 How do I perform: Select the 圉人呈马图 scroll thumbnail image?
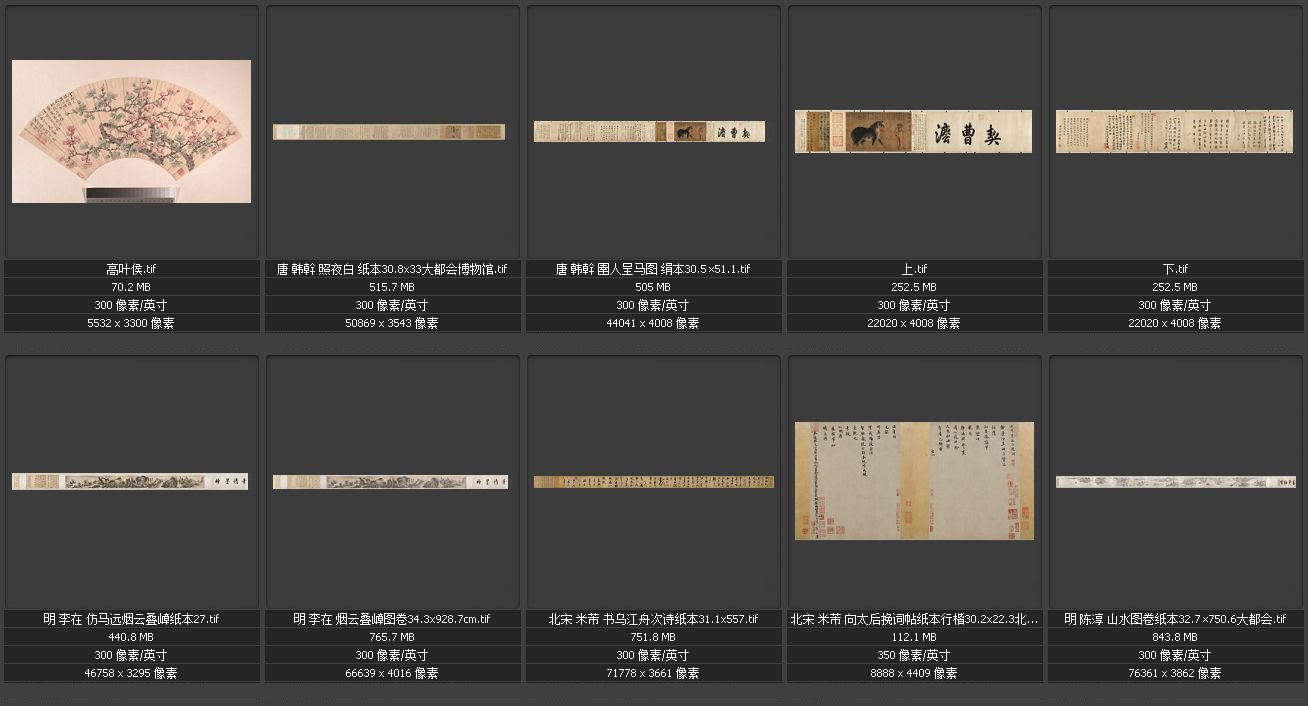click(649, 132)
